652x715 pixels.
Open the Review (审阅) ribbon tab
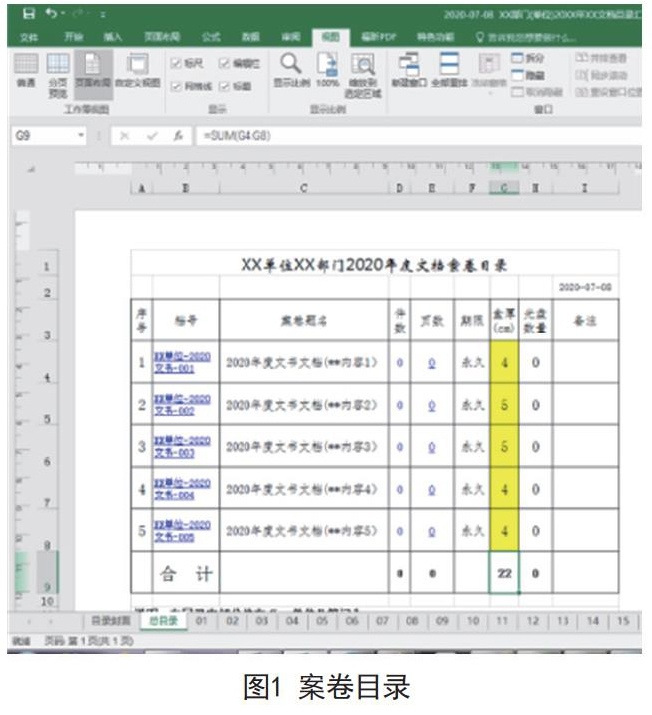[290, 37]
